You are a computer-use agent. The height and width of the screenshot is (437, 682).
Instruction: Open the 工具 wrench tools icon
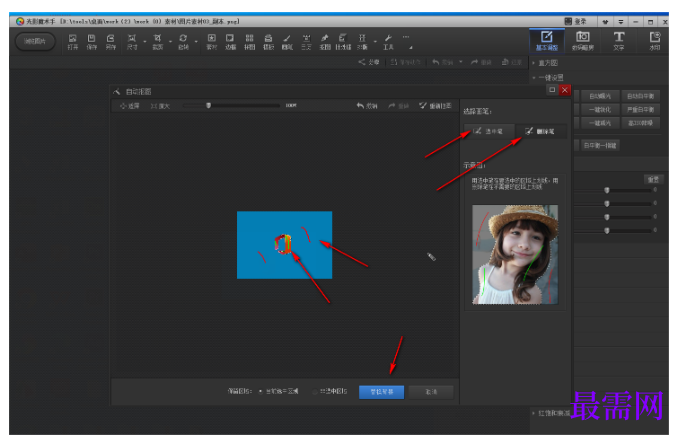coord(388,42)
